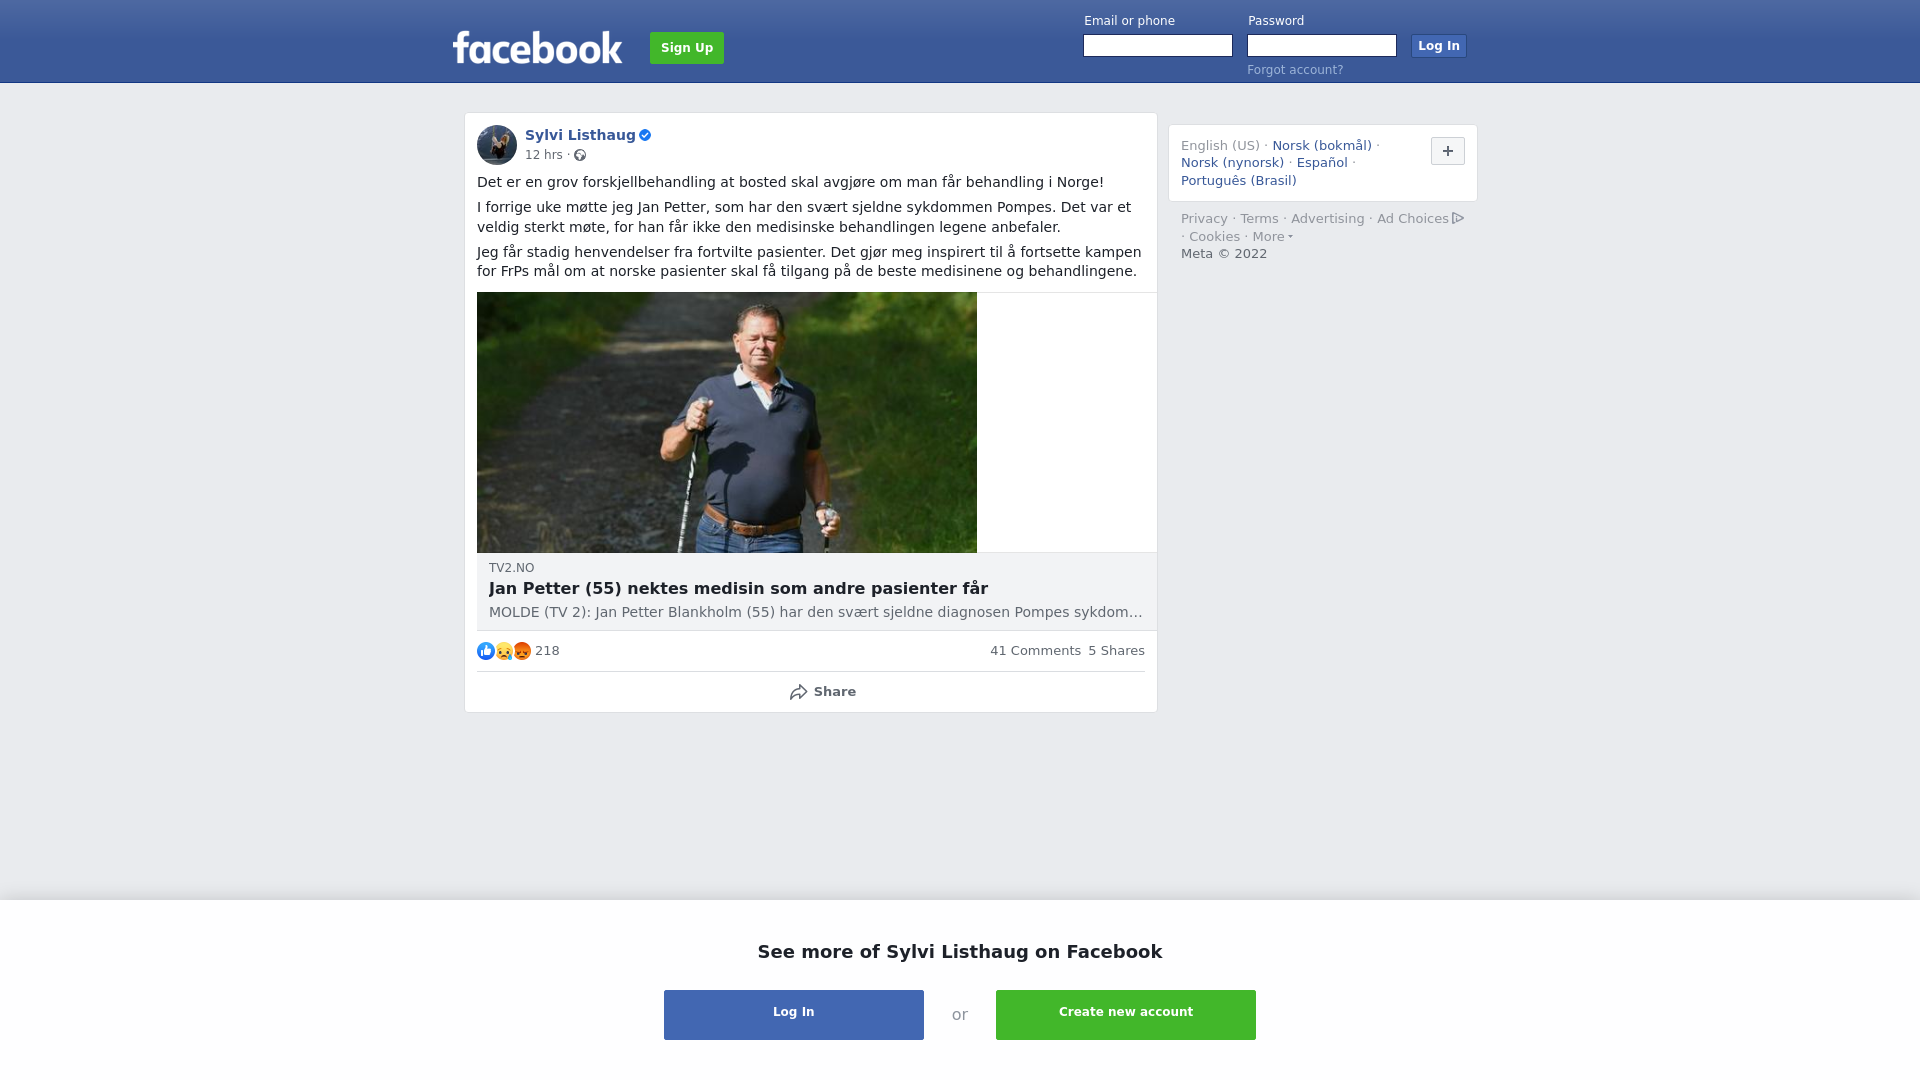Click the Like reaction icon
The width and height of the screenshot is (1920, 1080).
point(486,651)
